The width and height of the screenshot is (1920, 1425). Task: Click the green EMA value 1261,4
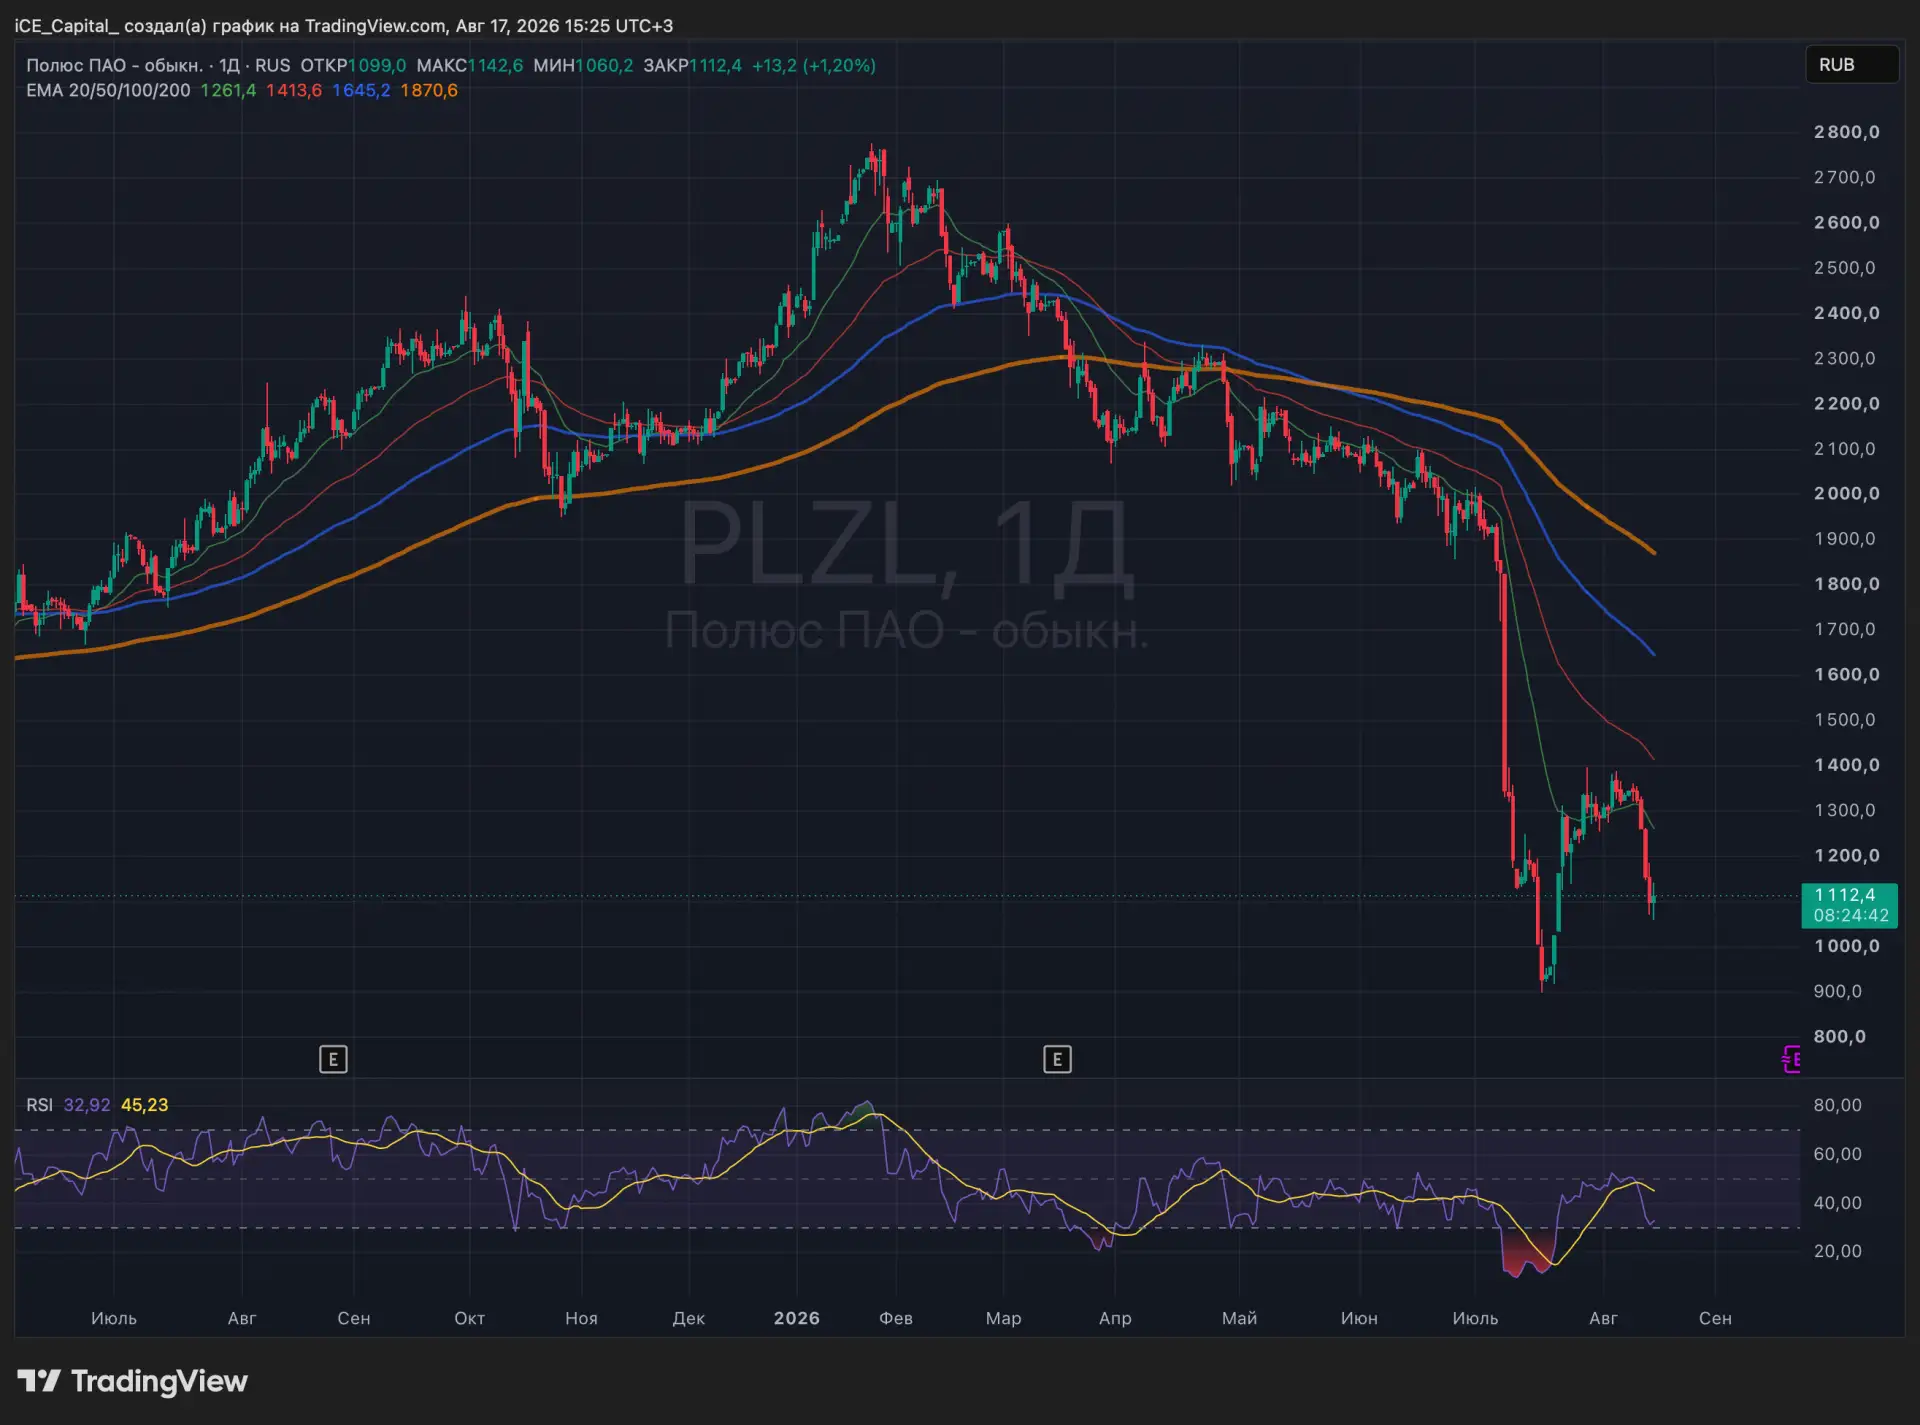tap(228, 90)
